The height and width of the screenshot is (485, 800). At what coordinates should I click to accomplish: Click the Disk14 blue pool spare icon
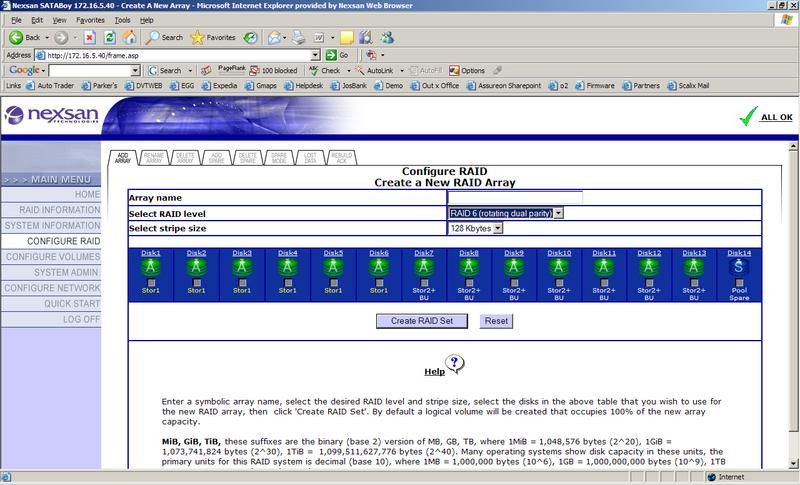coord(739,267)
